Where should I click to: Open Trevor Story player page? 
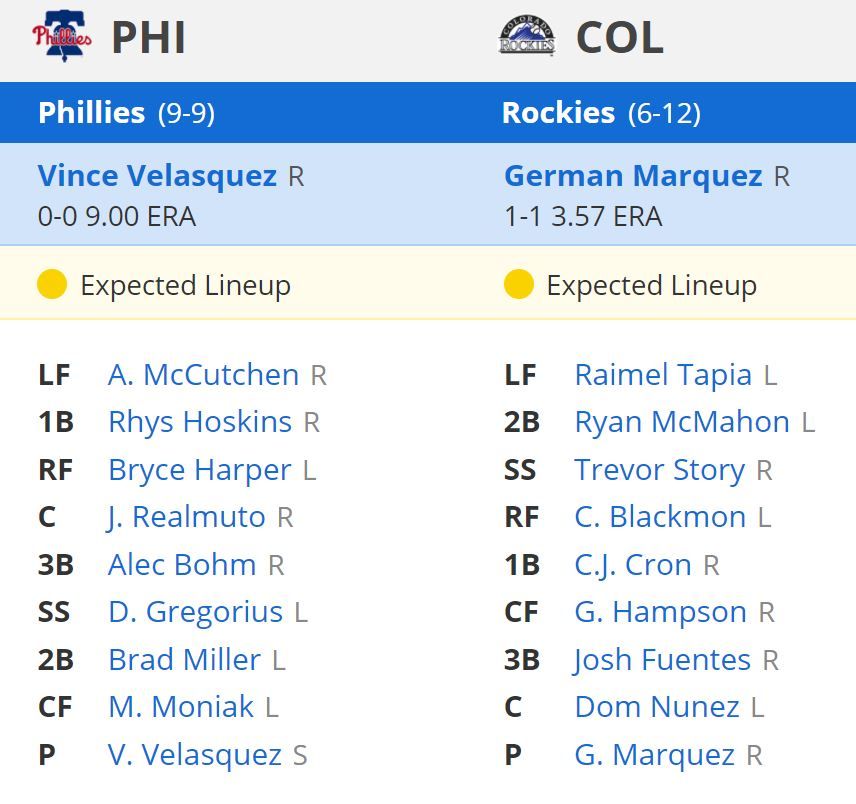pos(660,470)
